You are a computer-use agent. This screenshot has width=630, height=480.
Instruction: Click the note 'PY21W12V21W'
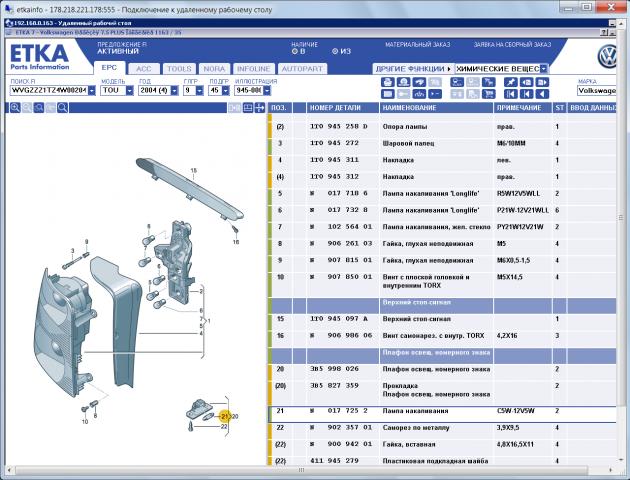(x=520, y=227)
